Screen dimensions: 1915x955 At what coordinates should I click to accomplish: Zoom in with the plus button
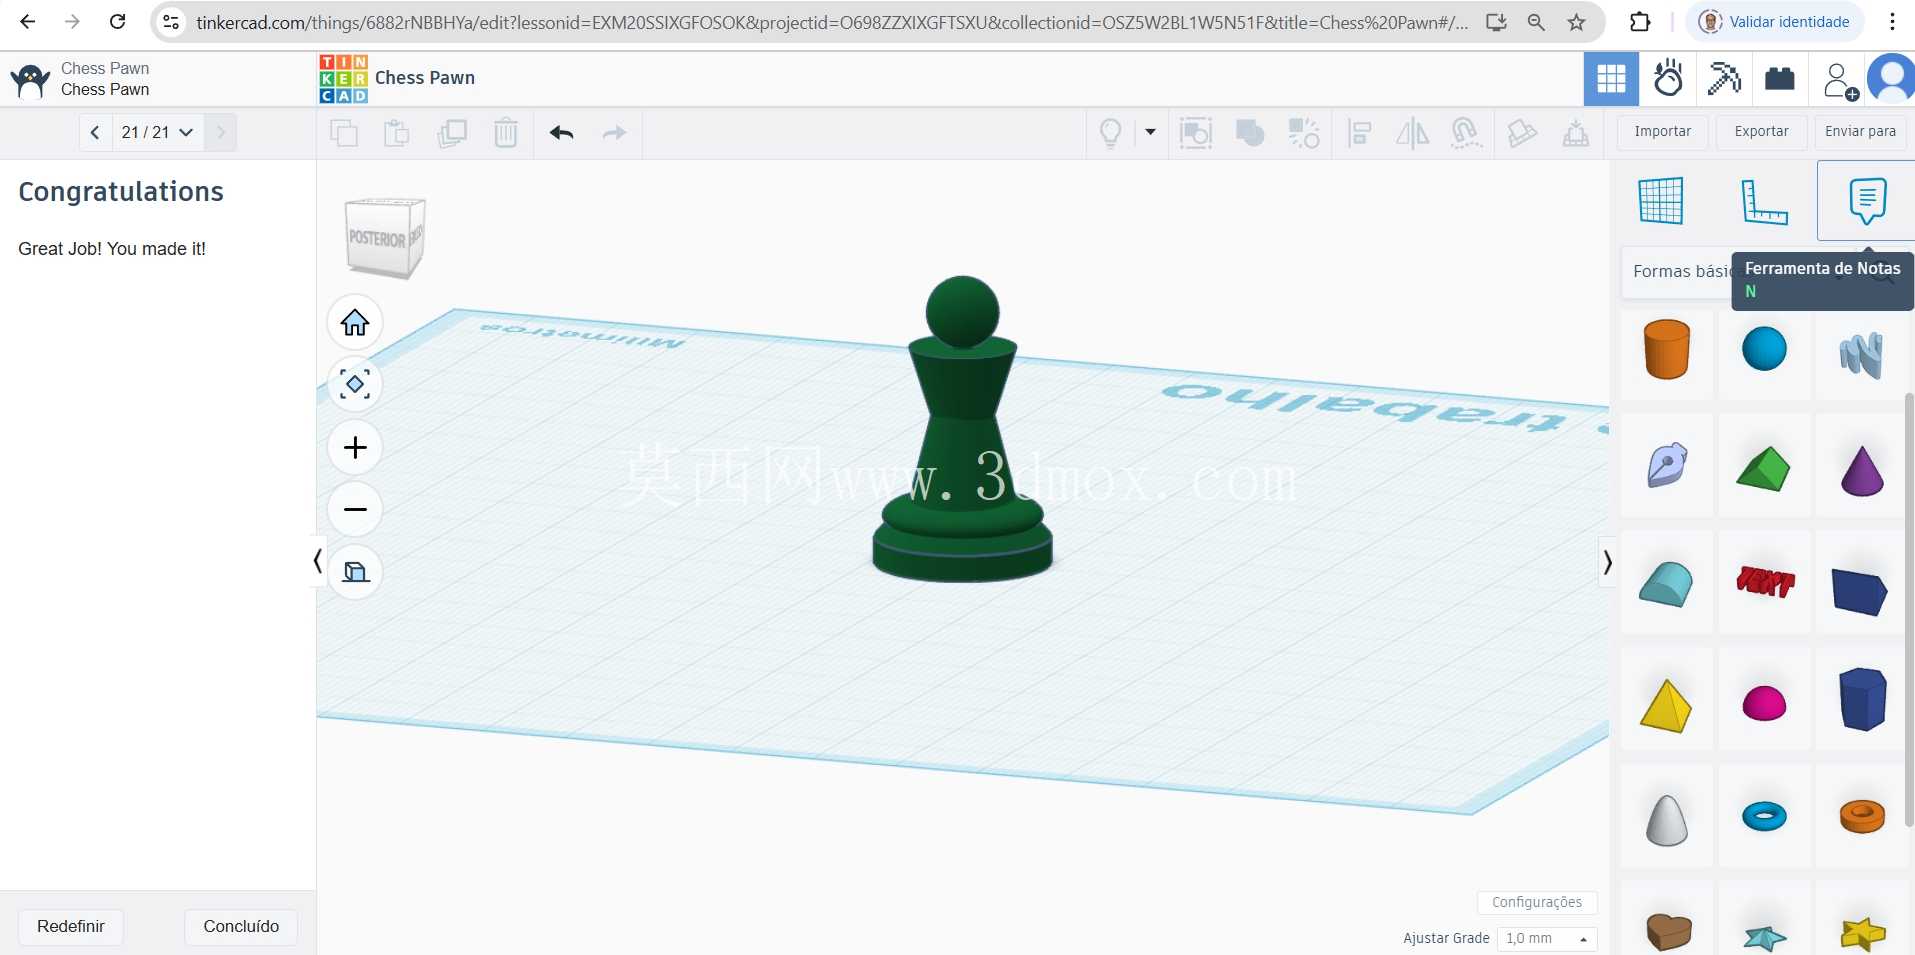click(x=355, y=447)
